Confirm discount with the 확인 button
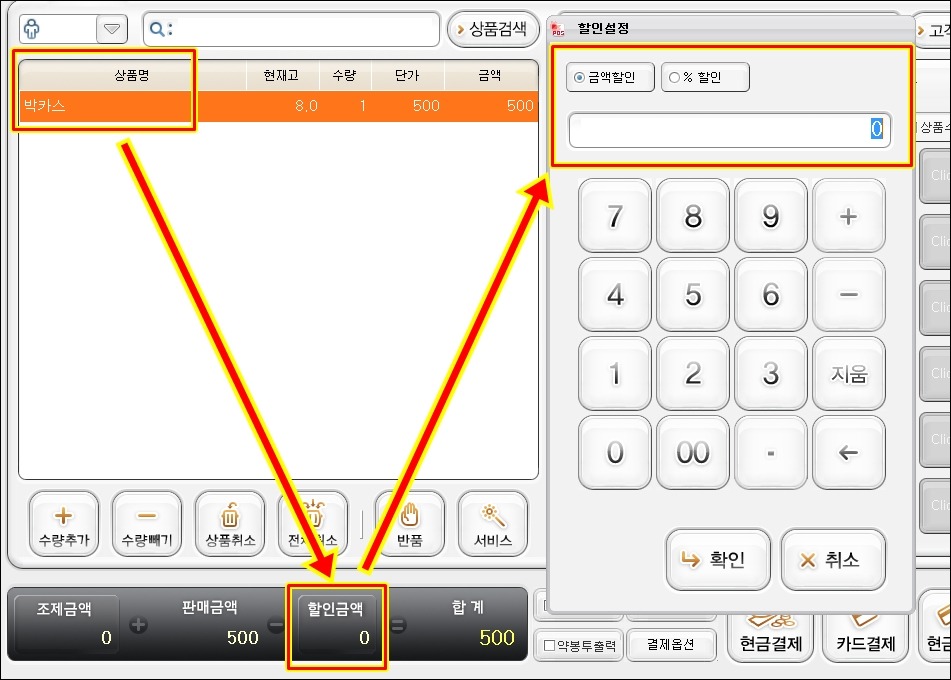The image size is (951, 680). tap(717, 560)
